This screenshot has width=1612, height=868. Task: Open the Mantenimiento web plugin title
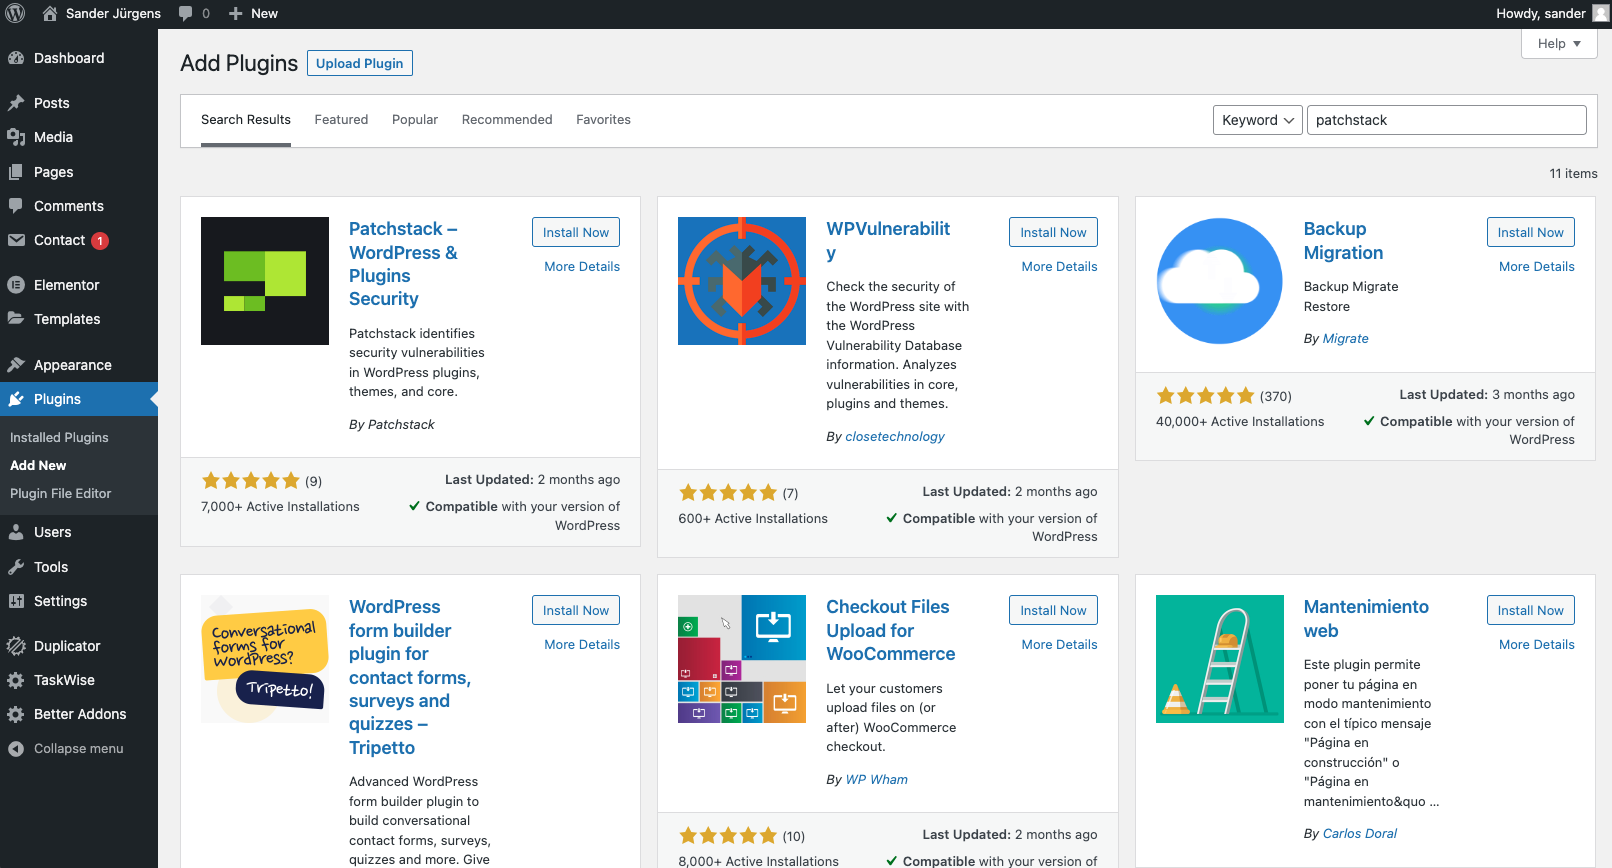[x=1366, y=619]
